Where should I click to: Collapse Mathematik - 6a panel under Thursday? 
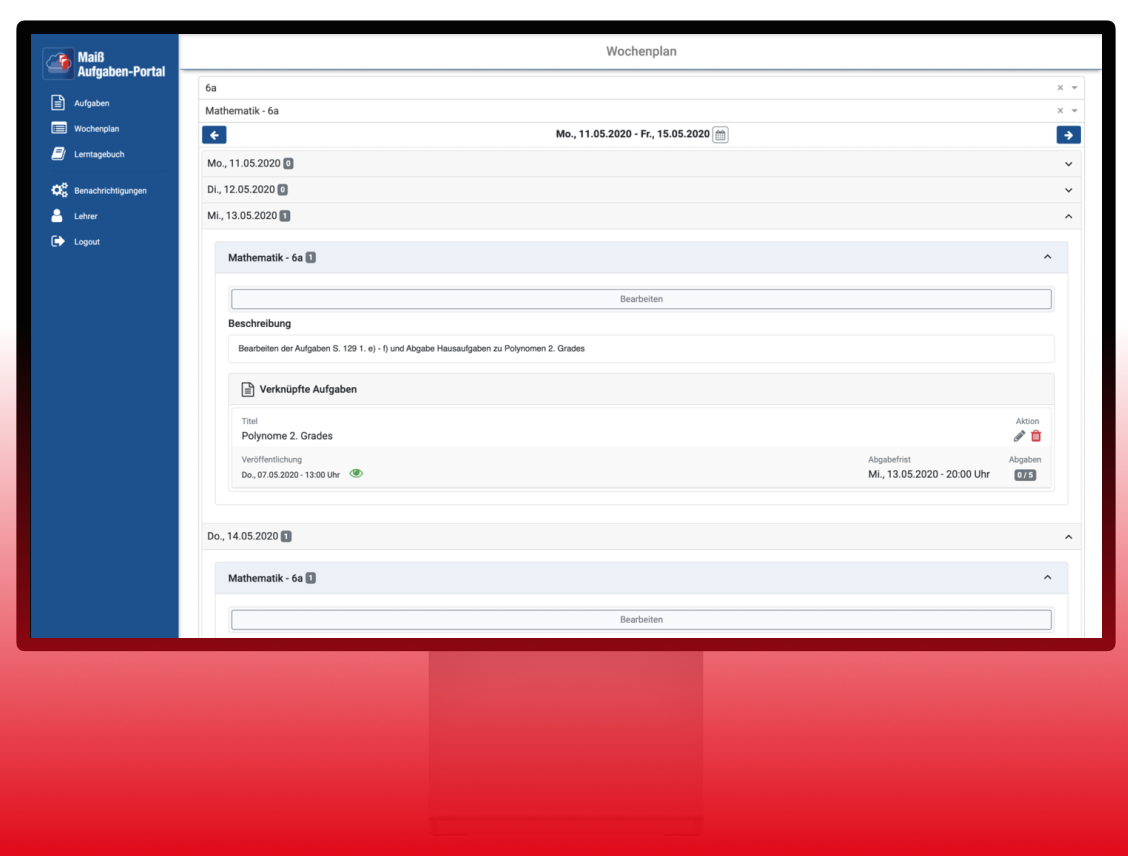click(1047, 578)
